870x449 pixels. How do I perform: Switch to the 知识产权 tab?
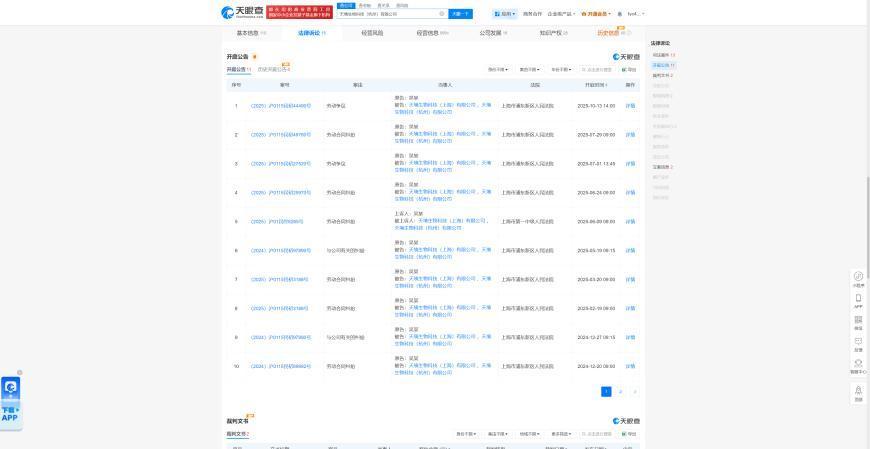553,33
